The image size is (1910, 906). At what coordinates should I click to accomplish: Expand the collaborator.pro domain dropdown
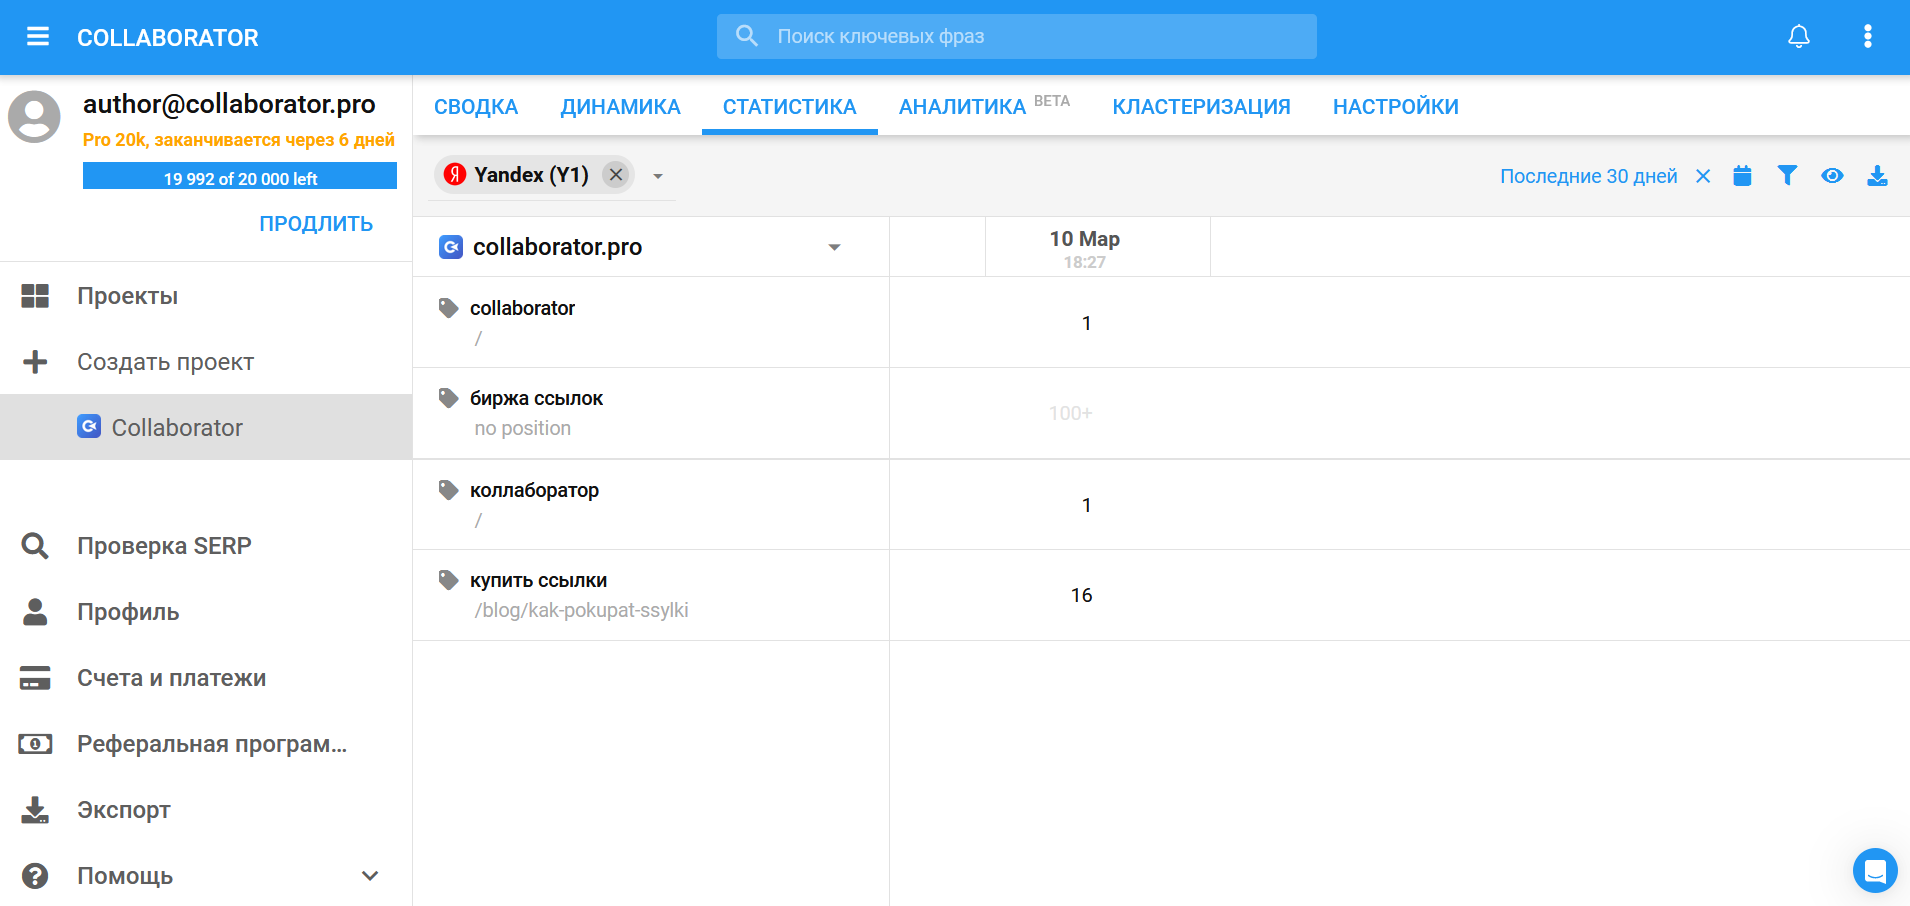[x=834, y=247]
